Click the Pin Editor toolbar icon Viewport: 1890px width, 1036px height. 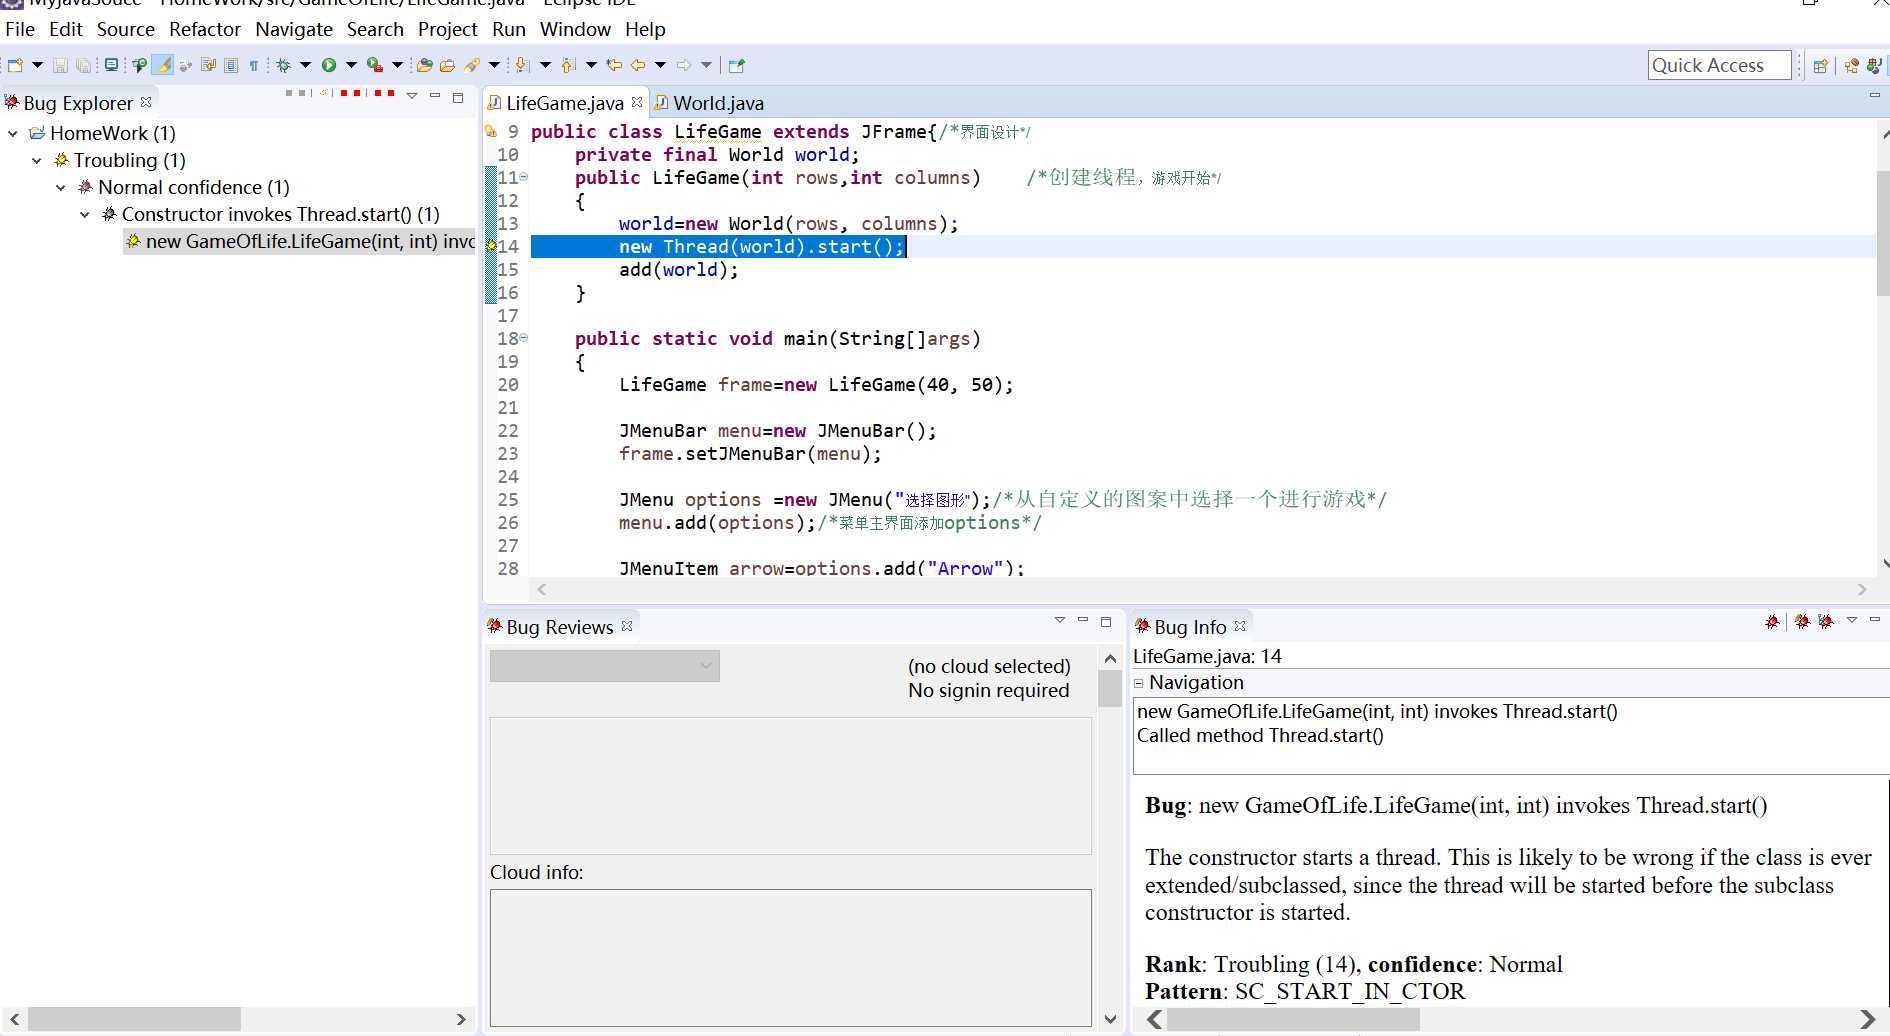737,65
